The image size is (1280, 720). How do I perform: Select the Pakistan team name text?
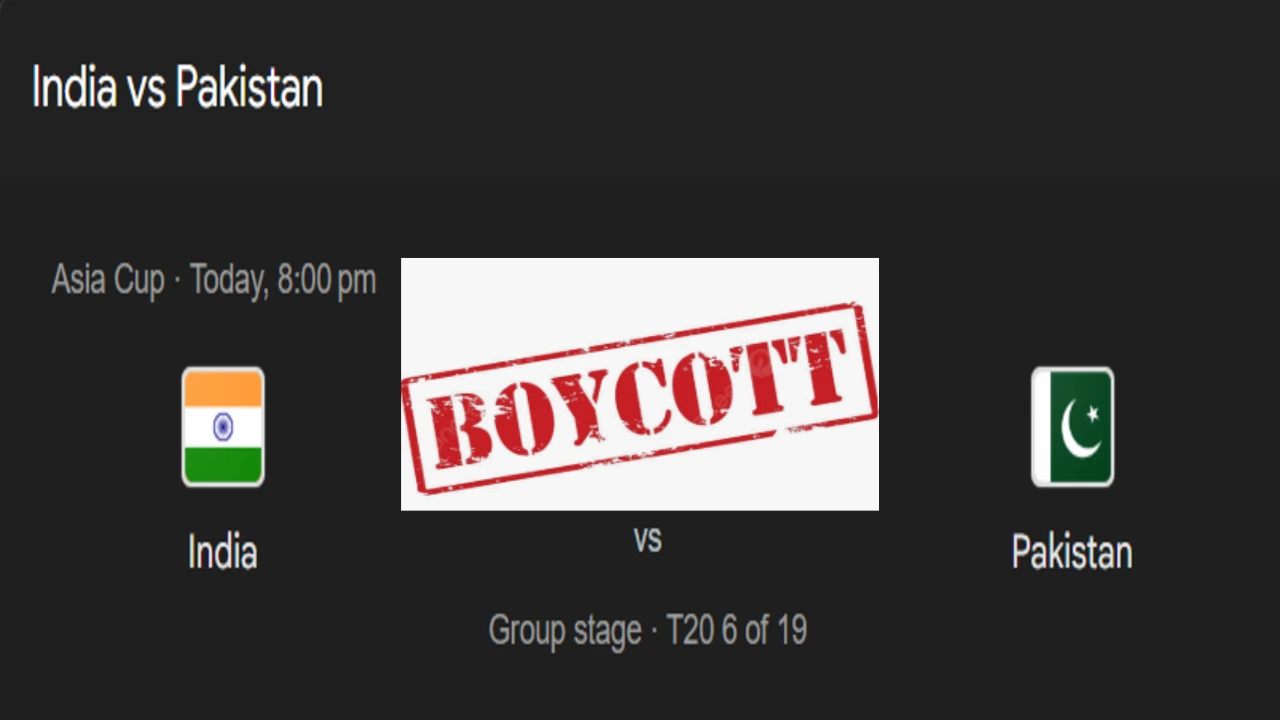coord(1071,553)
